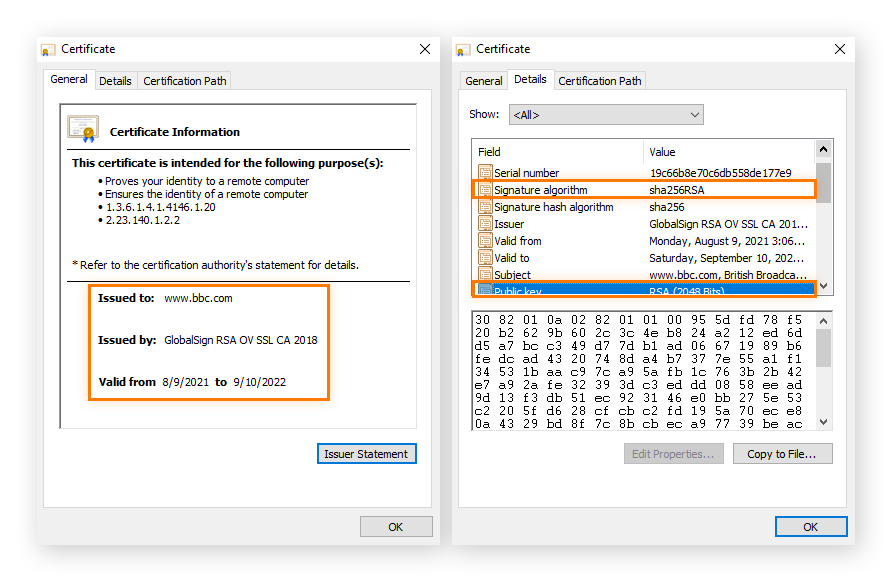Click the Valid from field icon
Screen dimensions: 894x585
pyautogui.click(x=485, y=241)
